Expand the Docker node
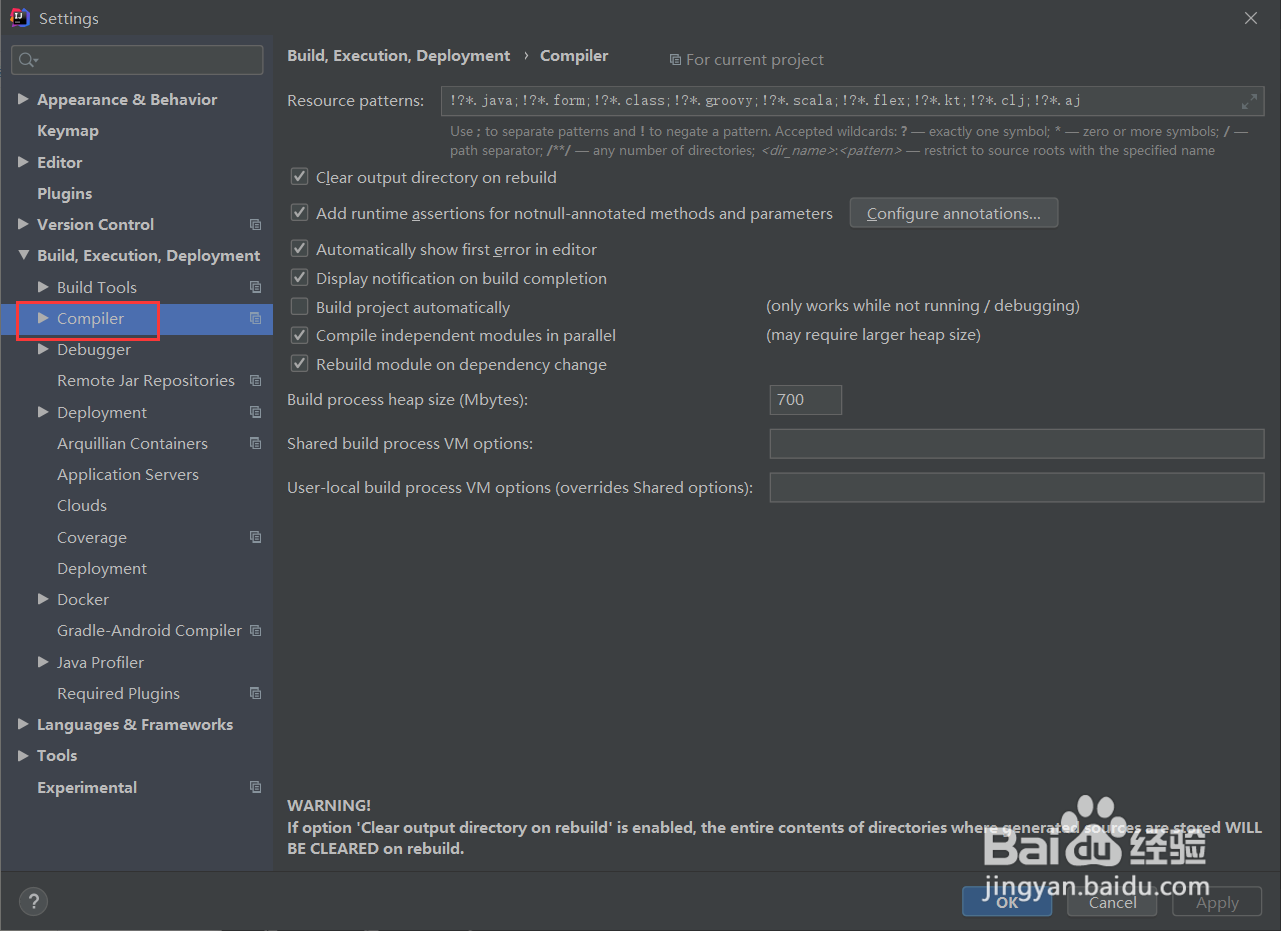Viewport: 1281px width, 931px height. [x=43, y=599]
